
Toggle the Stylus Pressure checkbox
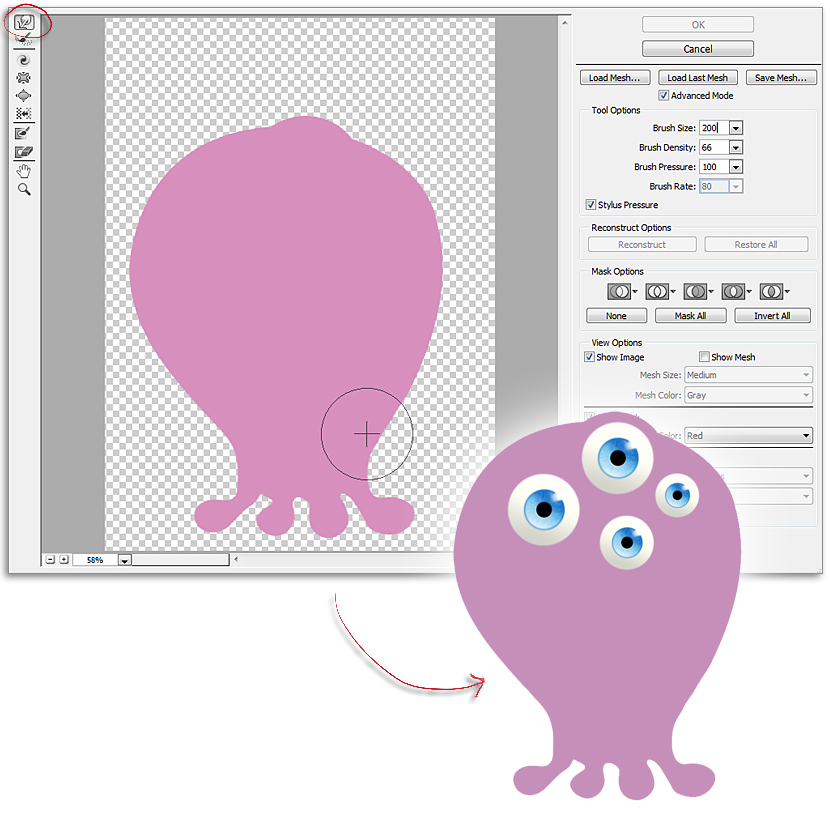590,204
